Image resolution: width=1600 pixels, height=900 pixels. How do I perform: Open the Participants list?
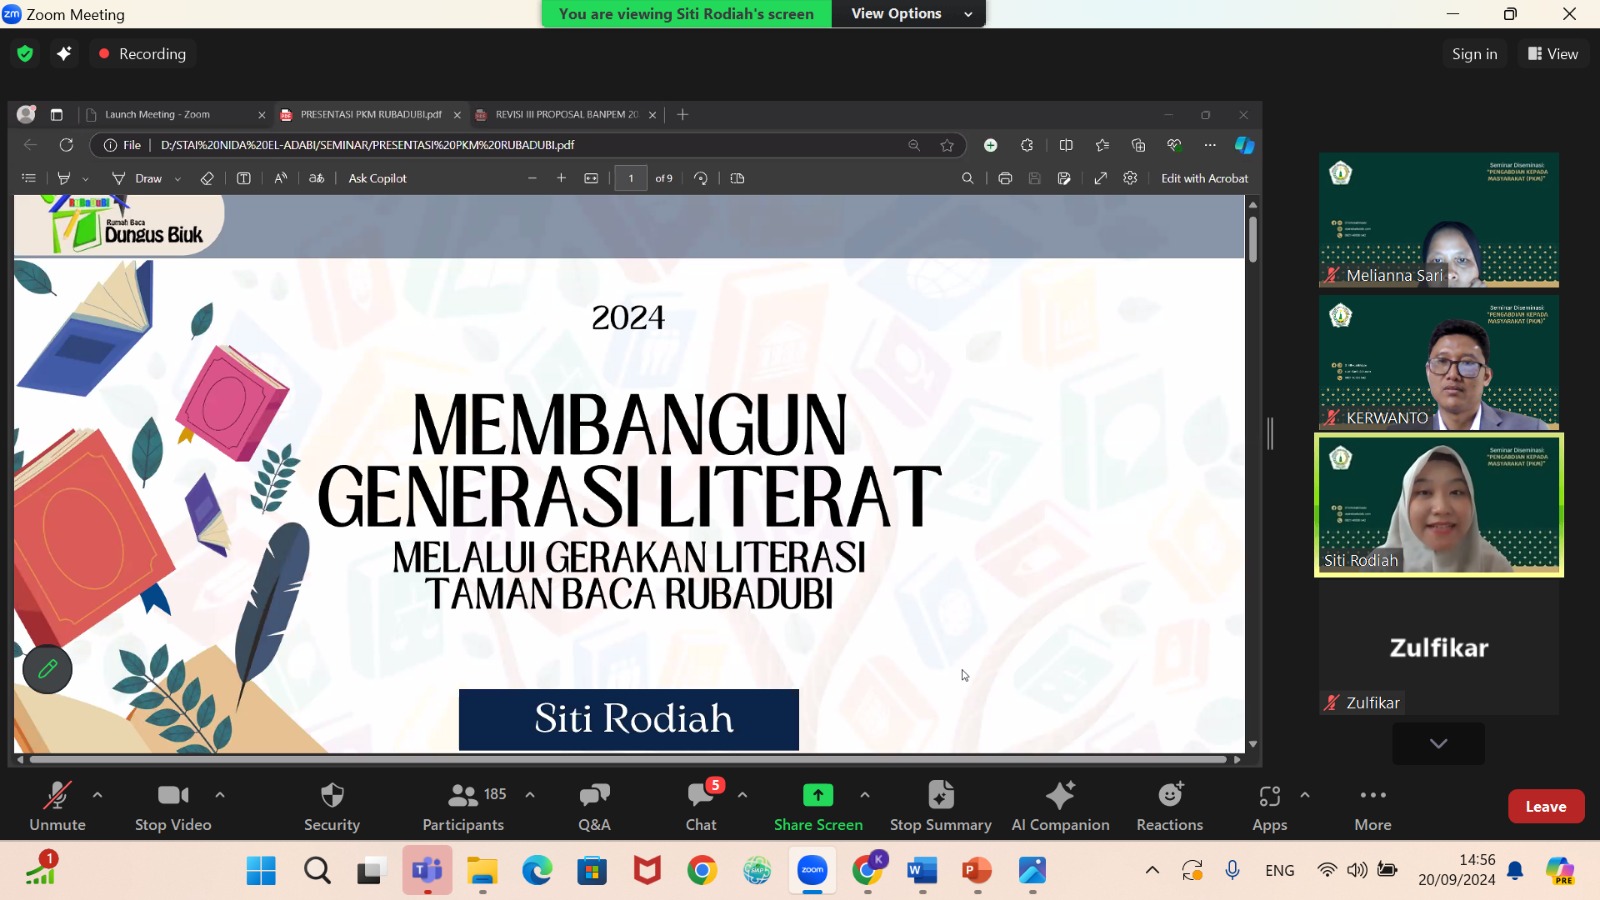463,806
